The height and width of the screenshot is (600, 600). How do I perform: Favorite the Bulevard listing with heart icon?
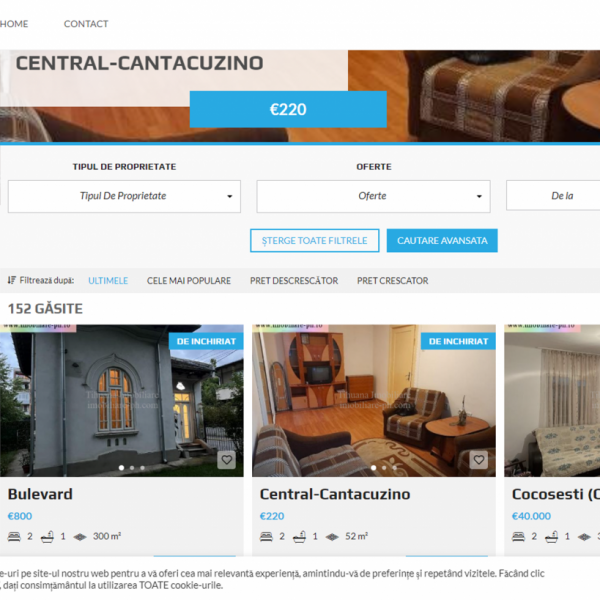pyautogui.click(x=227, y=460)
